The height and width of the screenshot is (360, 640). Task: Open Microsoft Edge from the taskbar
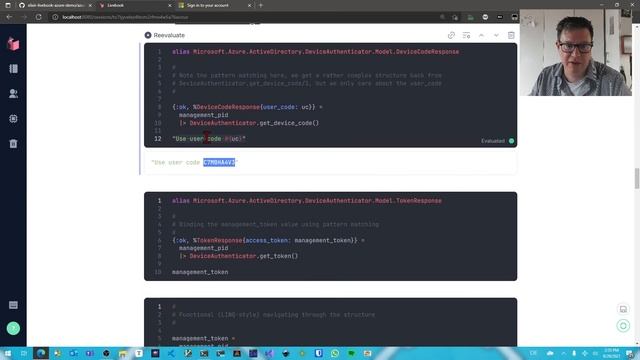point(41,353)
